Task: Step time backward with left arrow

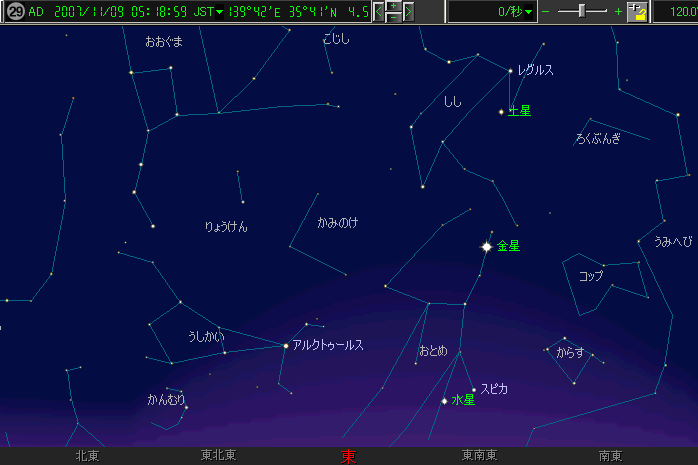Action: click(x=379, y=12)
